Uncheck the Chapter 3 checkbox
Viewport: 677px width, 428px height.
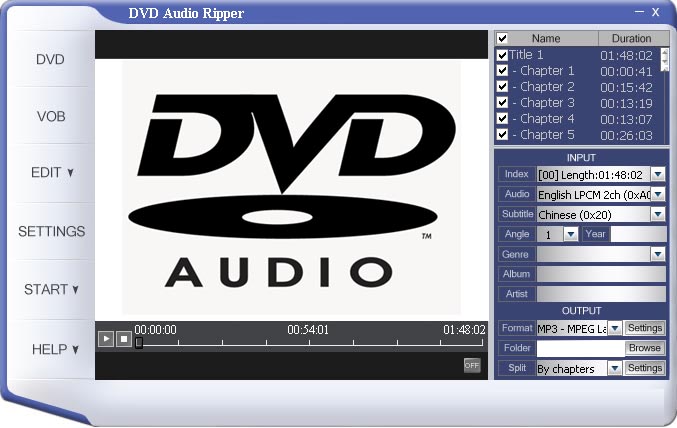pos(502,102)
